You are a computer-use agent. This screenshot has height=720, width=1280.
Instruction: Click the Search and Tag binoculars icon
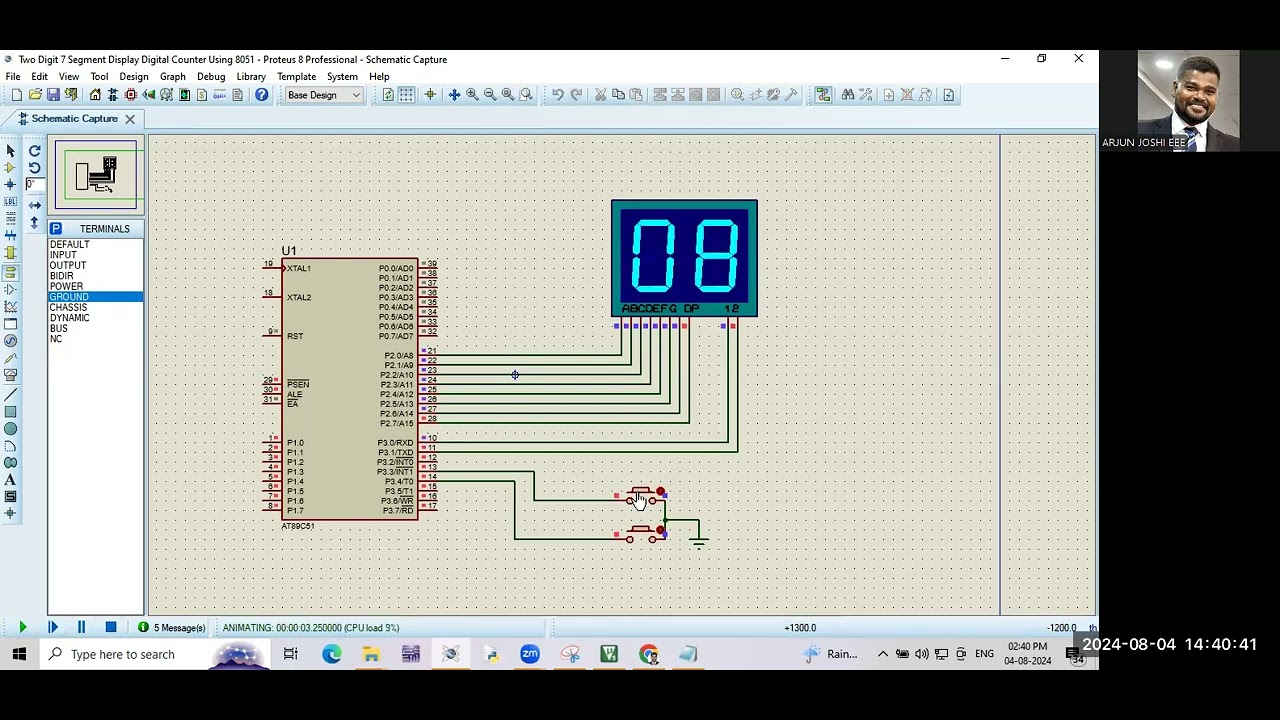[x=848, y=95]
